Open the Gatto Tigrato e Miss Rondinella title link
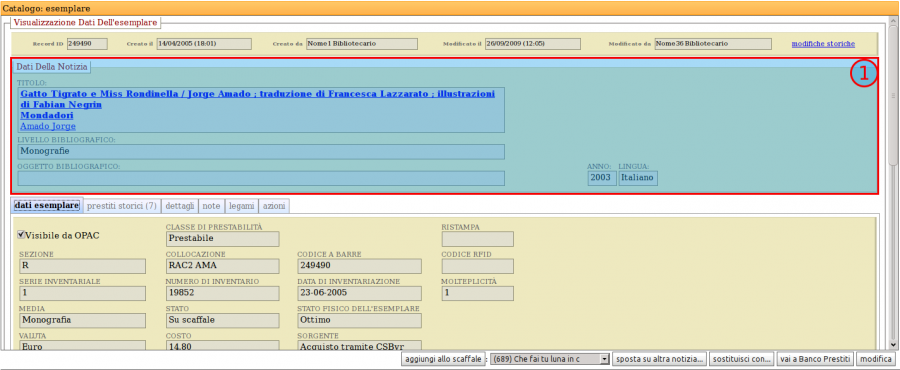The height and width of the screenshot is (370, 900). coord(257,99)
